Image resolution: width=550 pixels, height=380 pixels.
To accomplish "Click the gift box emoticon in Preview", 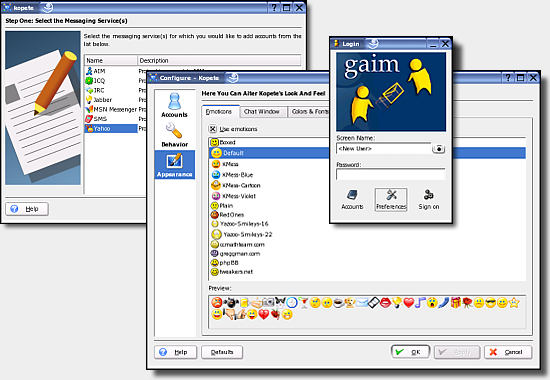I will [x=456, y=303].
